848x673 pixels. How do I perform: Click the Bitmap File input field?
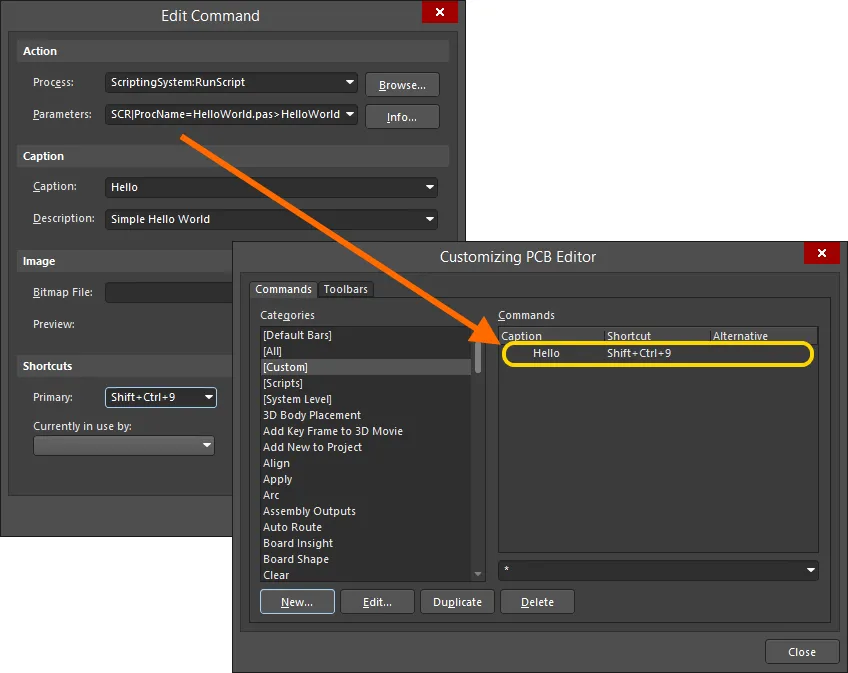click(169, 292)
